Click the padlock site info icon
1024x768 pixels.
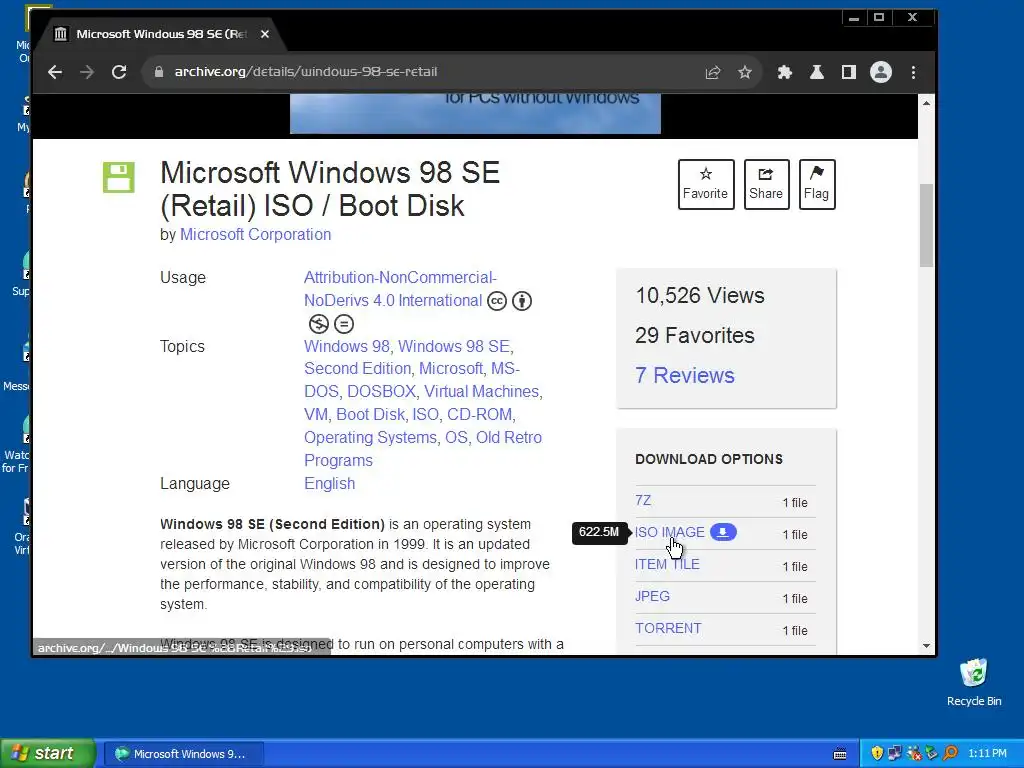(158, 72)
